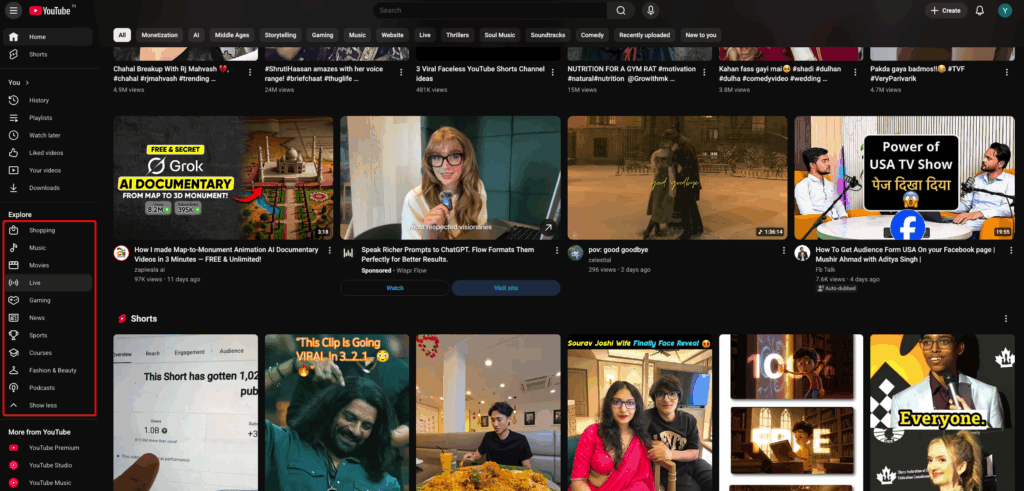Viewport: 1024px width, 491px height.
Task: Open Liked videos
Action: pos(47,153)
